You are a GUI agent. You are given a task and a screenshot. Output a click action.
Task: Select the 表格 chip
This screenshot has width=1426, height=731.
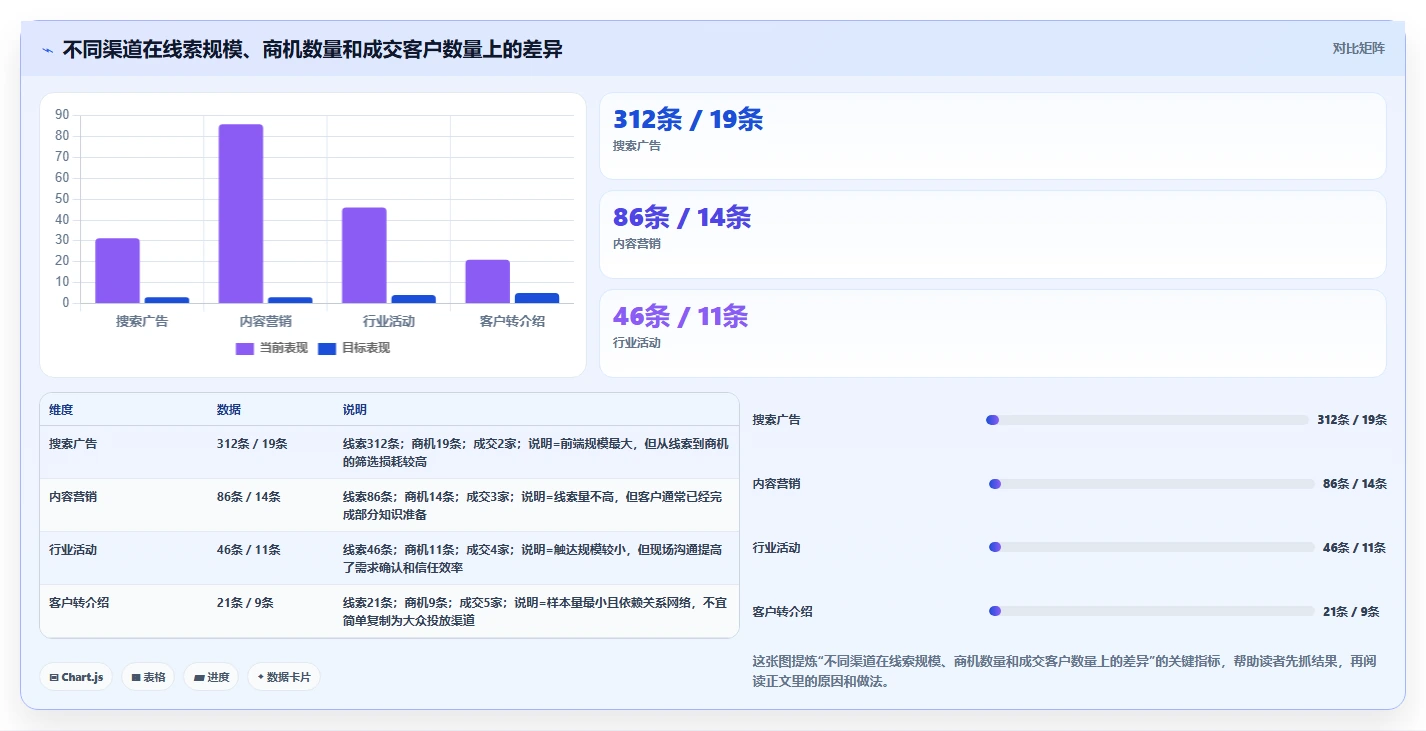click(x=148, y=677)
